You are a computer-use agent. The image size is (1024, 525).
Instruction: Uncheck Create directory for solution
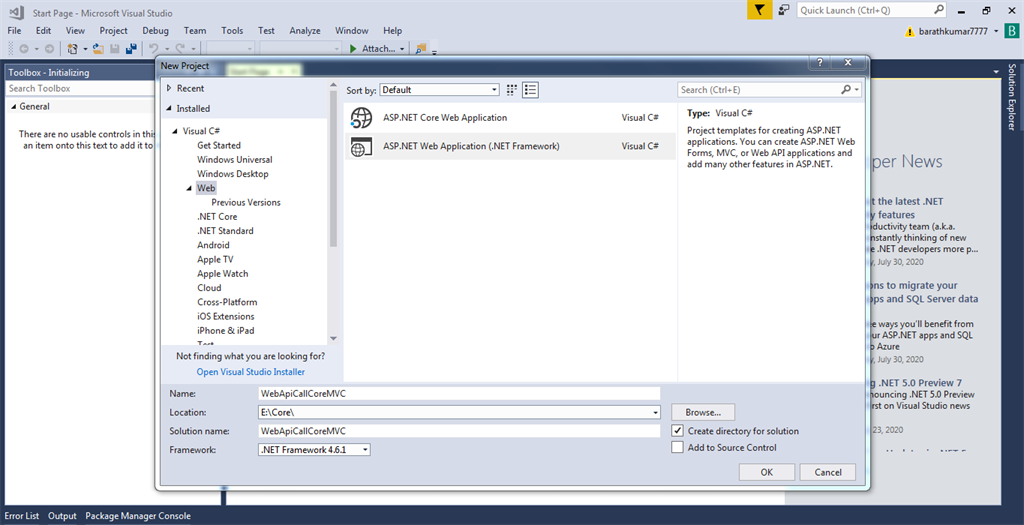677,431
